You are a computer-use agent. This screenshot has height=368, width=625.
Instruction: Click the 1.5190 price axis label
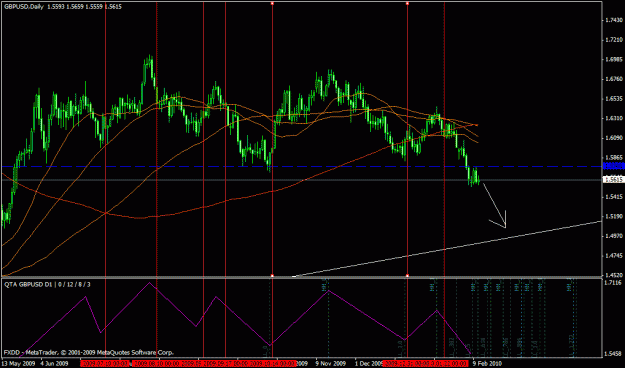(x=614, y=216)
